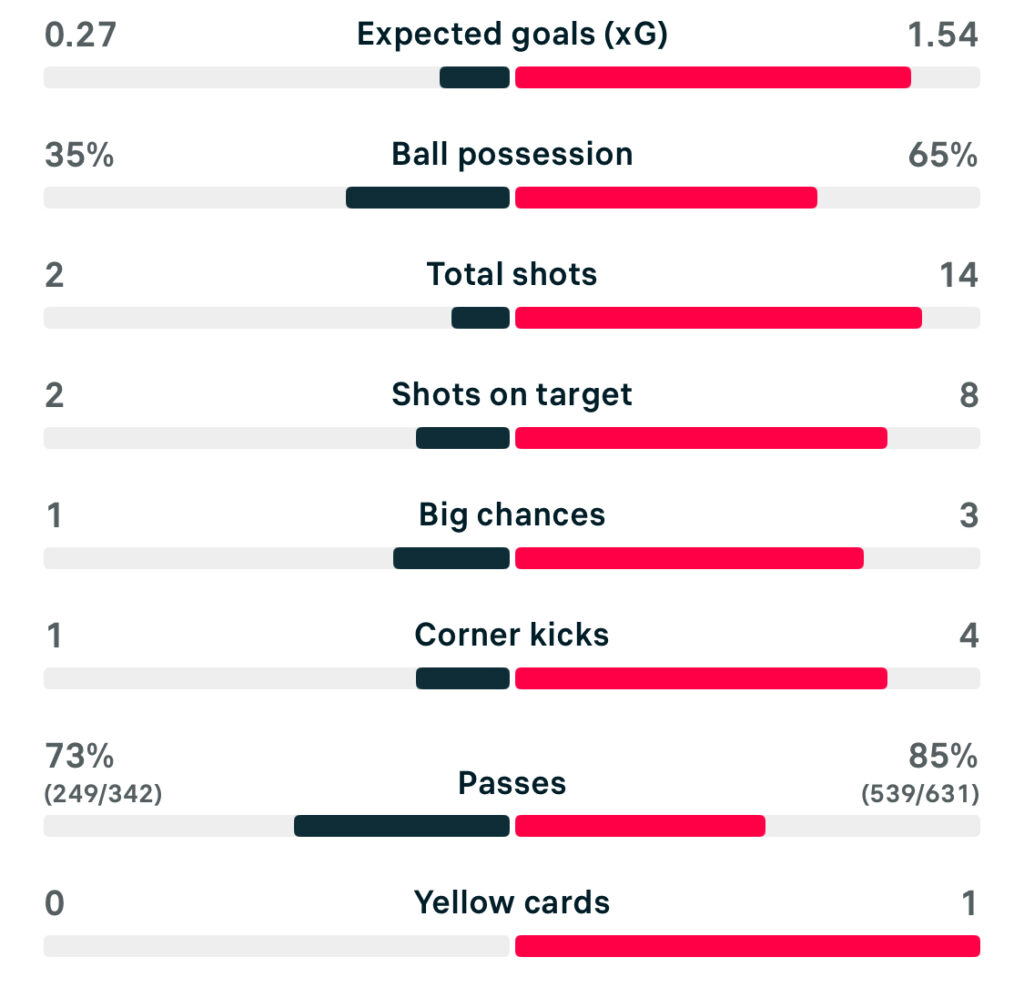Screen dimensions: 1024x998
Task: Click the 73% pass accuracy value
Action: tap(79, 755)
